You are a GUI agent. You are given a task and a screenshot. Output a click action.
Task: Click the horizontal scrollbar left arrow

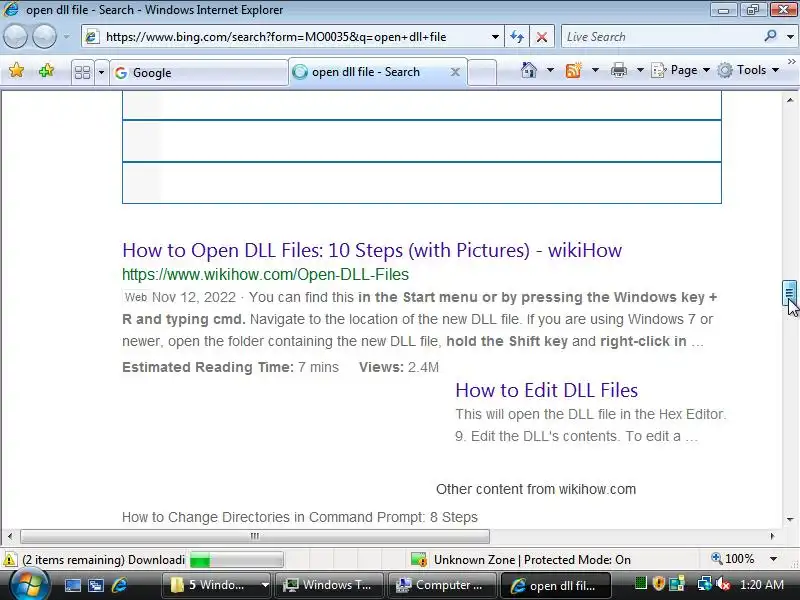click(x=10, y=536)
